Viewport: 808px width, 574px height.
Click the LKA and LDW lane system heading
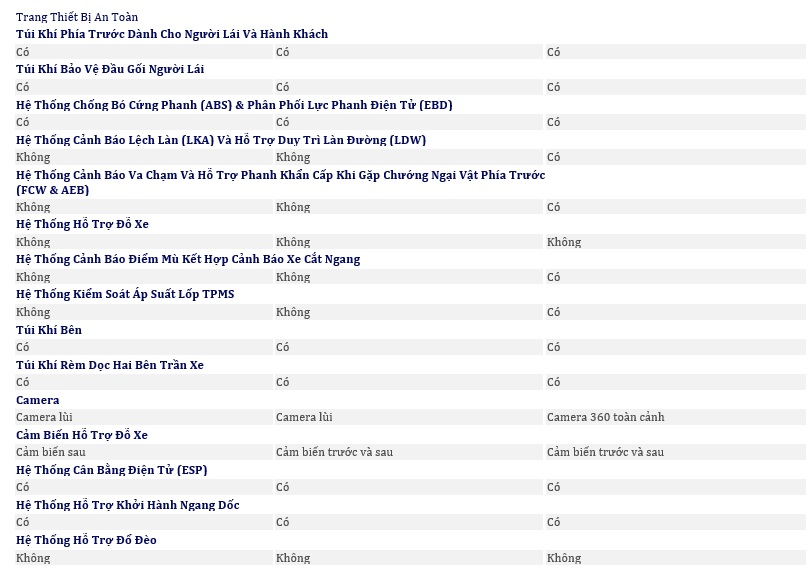221,140
